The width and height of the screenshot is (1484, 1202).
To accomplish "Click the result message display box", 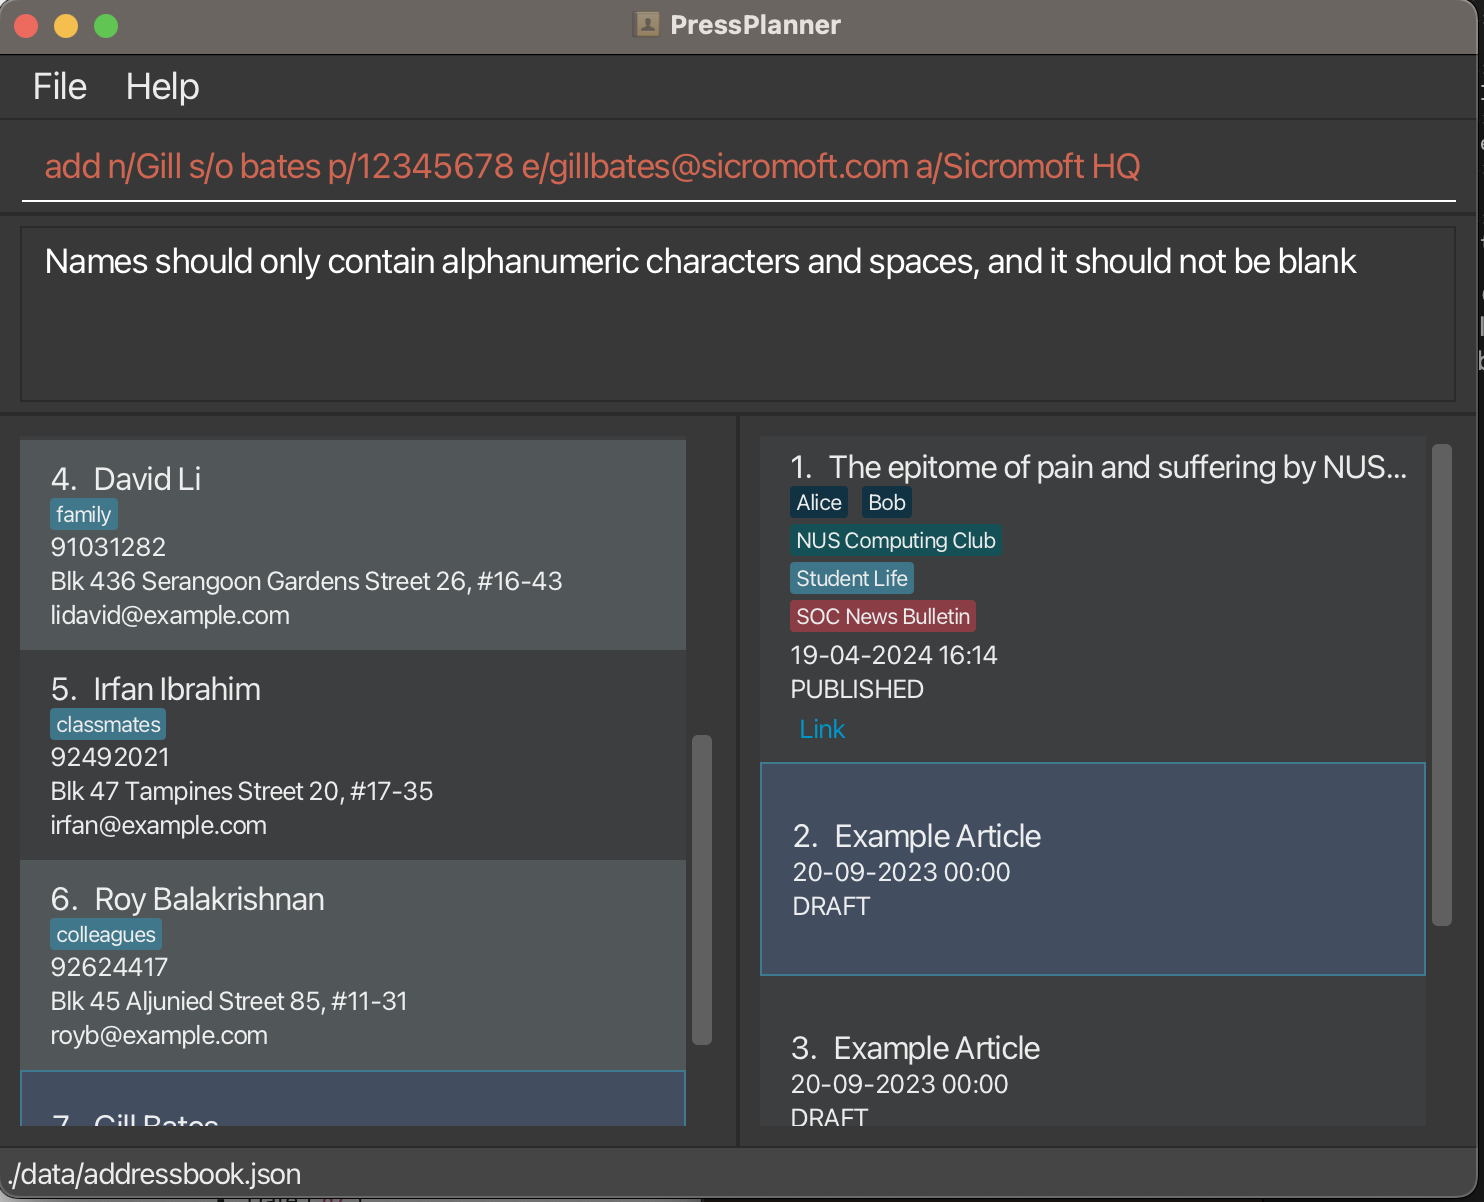I will pos(738,314).
